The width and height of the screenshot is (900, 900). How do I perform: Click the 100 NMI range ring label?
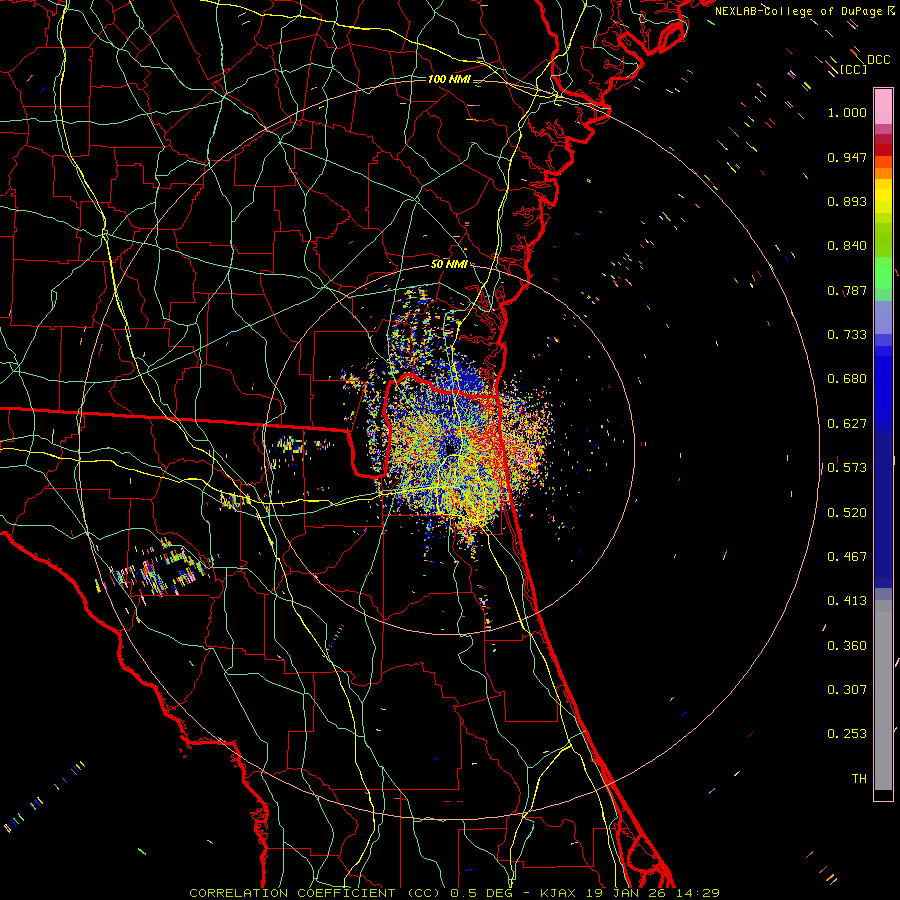click(x=449, y=79)
